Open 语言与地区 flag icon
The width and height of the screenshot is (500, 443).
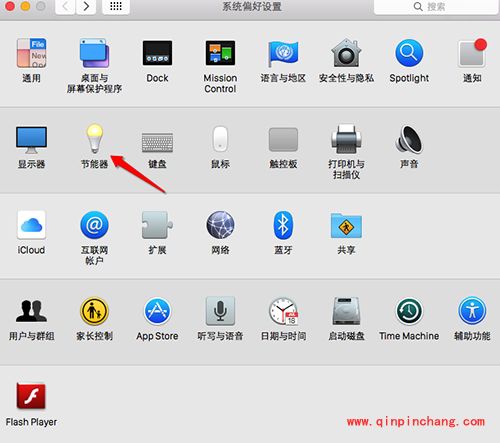[x=283, y=53]
